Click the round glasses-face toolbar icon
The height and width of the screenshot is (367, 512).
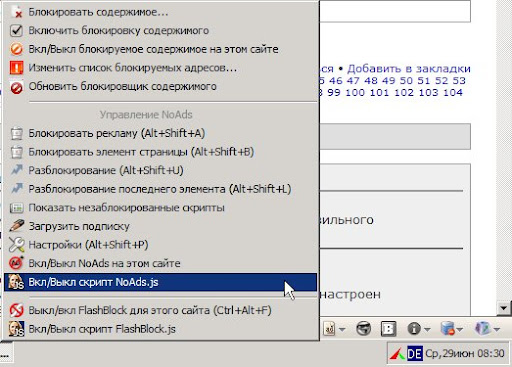363,329
